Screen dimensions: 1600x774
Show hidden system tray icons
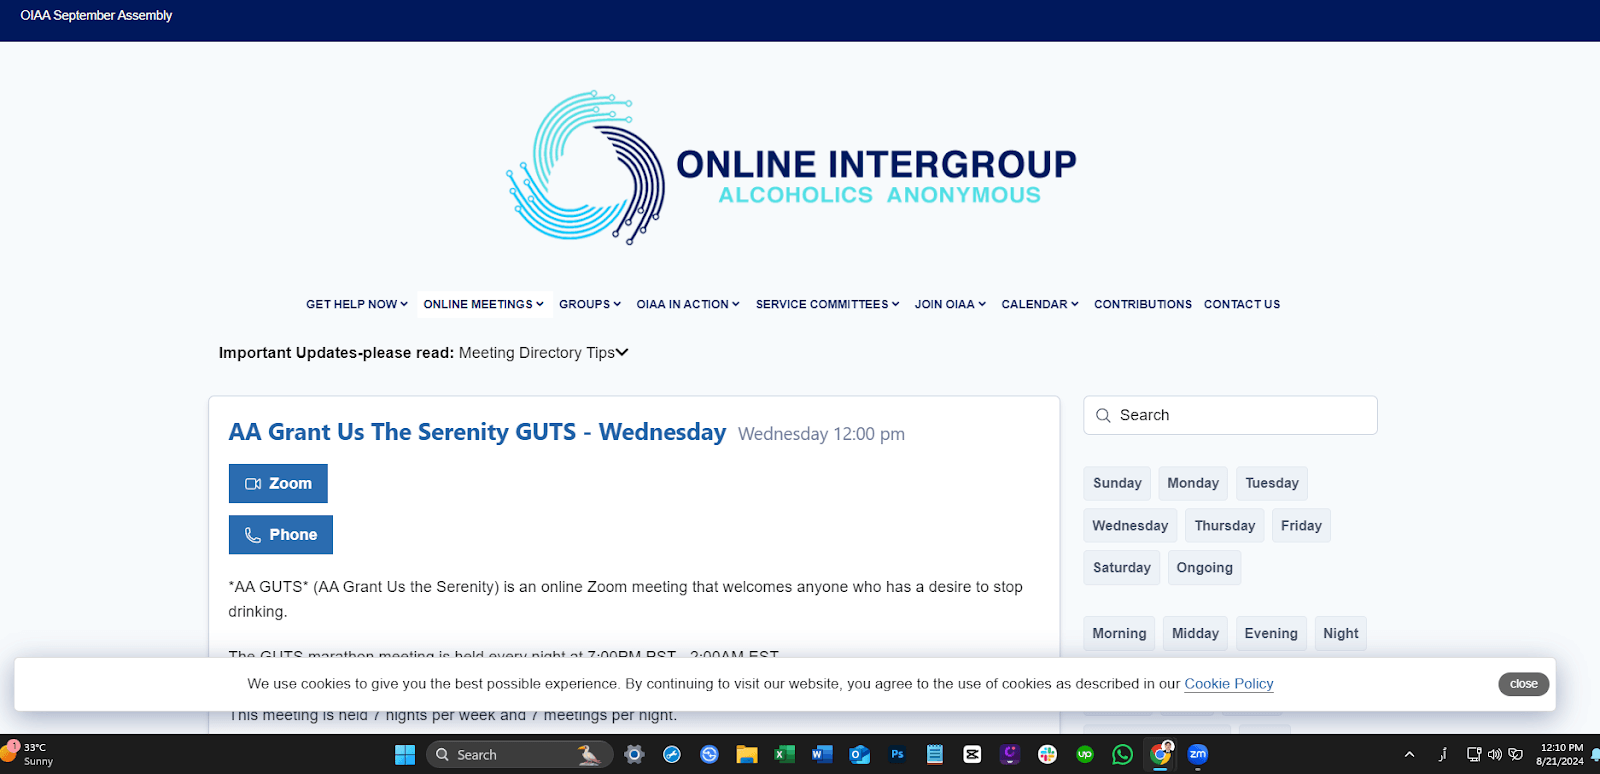(x=1409, y=754)
